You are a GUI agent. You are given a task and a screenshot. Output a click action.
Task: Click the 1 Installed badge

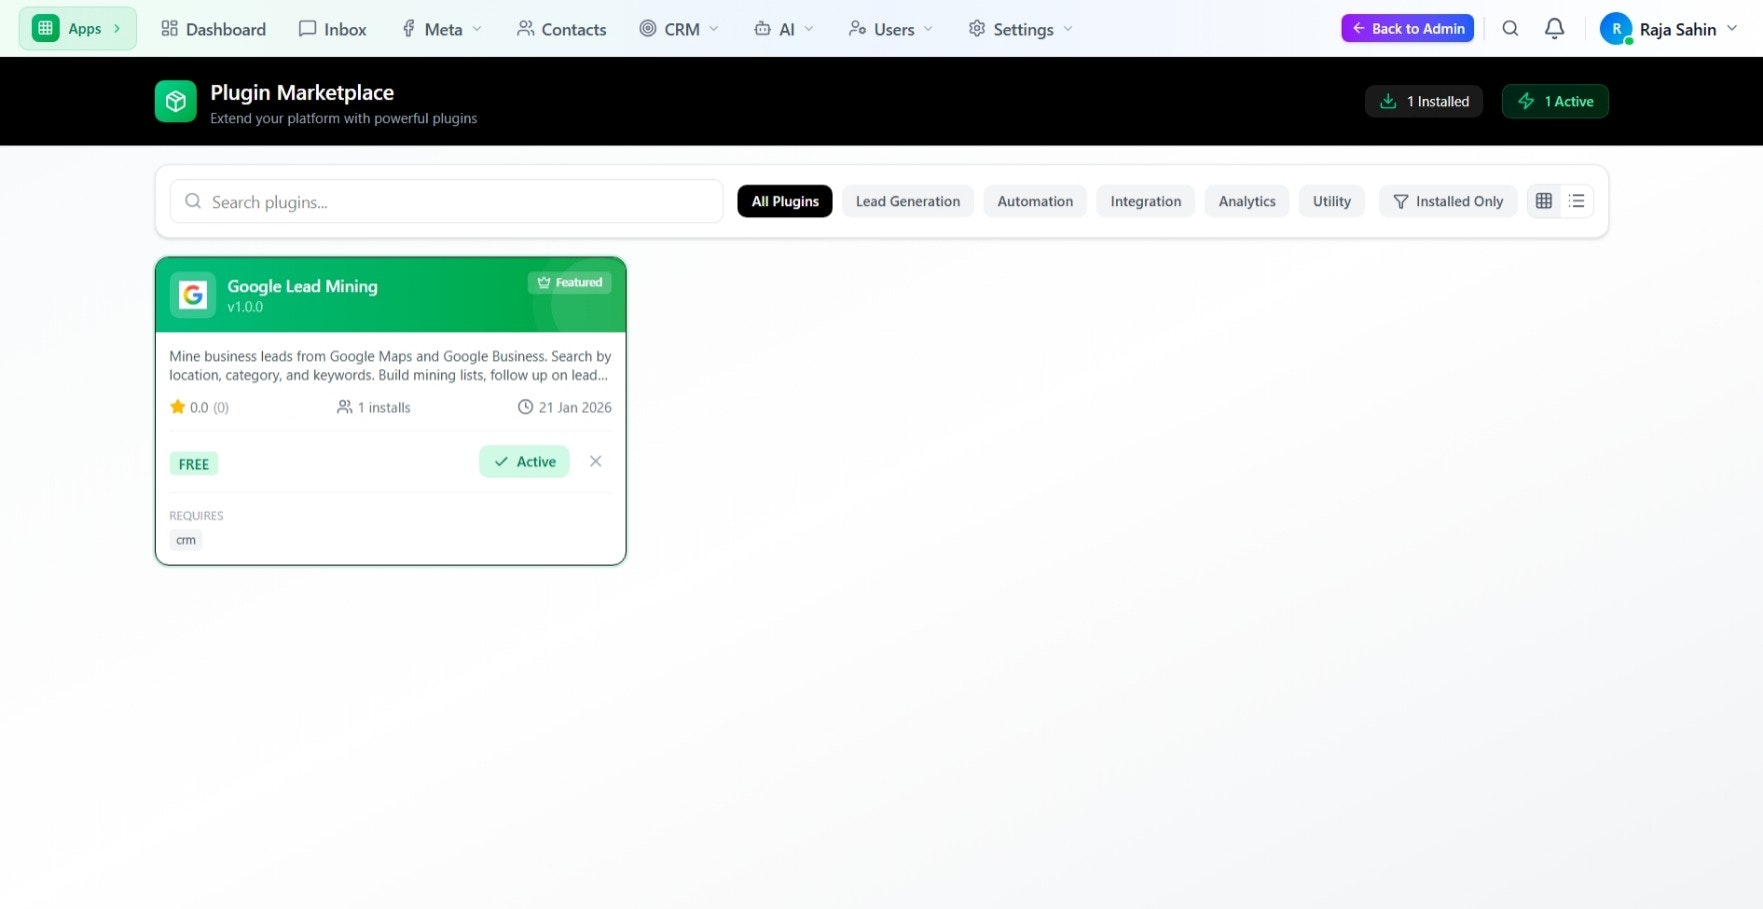click(x=1424, y=101)
